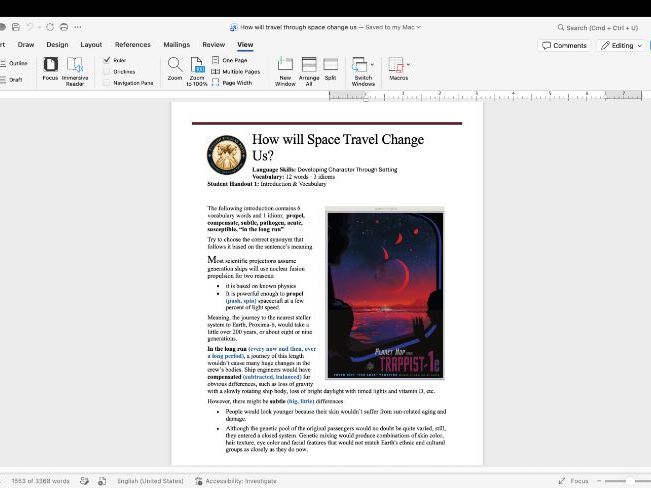Select the TRAPPIST-1e poster image
Screen dimensions: 651x488
click(385, 293)
